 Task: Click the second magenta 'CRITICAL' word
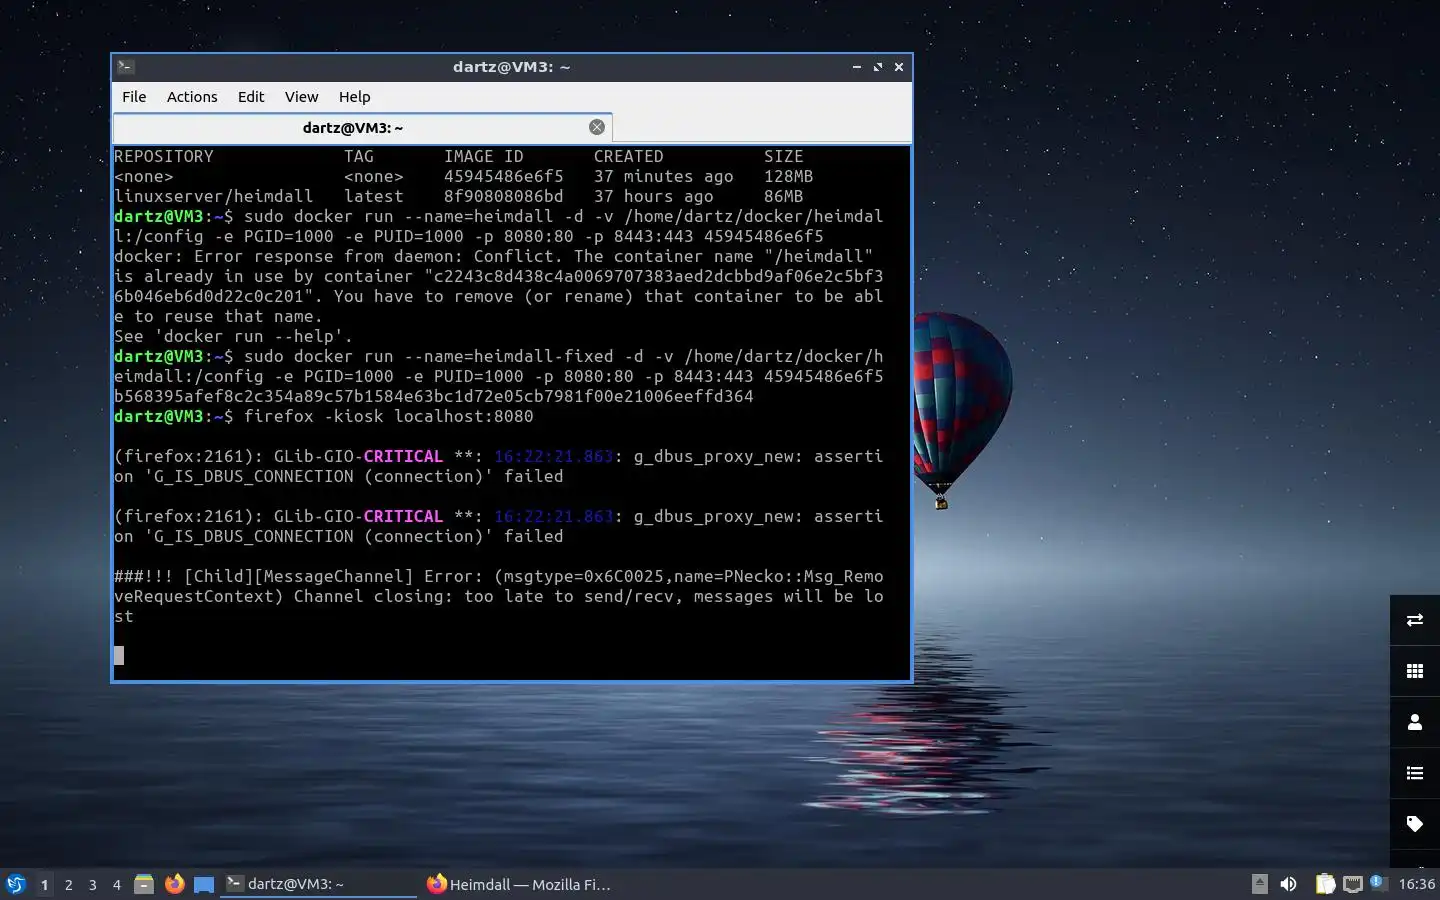click(403, 516)
